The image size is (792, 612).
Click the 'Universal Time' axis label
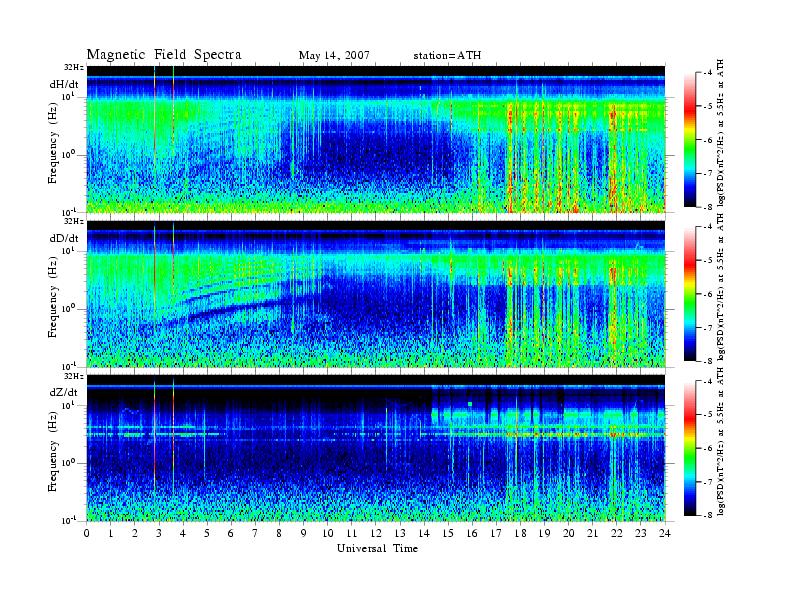(377, 548)
